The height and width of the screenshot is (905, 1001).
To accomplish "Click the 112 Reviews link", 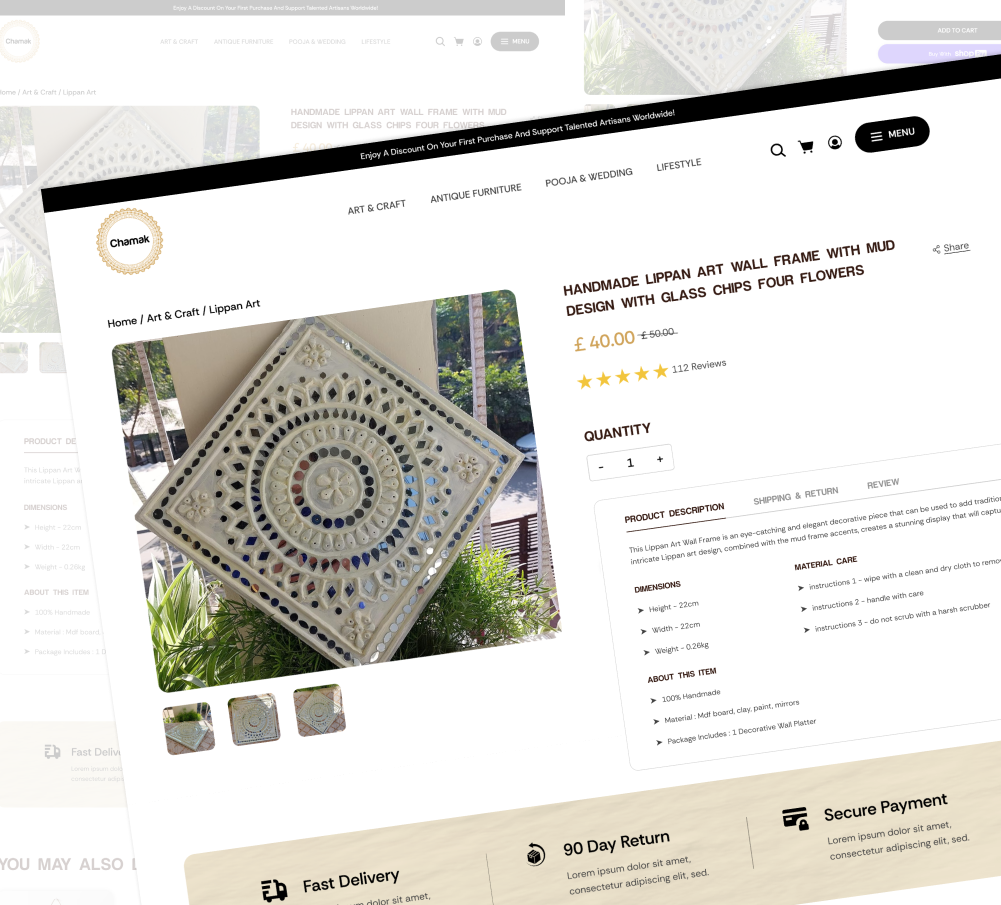I will [699, 366].
